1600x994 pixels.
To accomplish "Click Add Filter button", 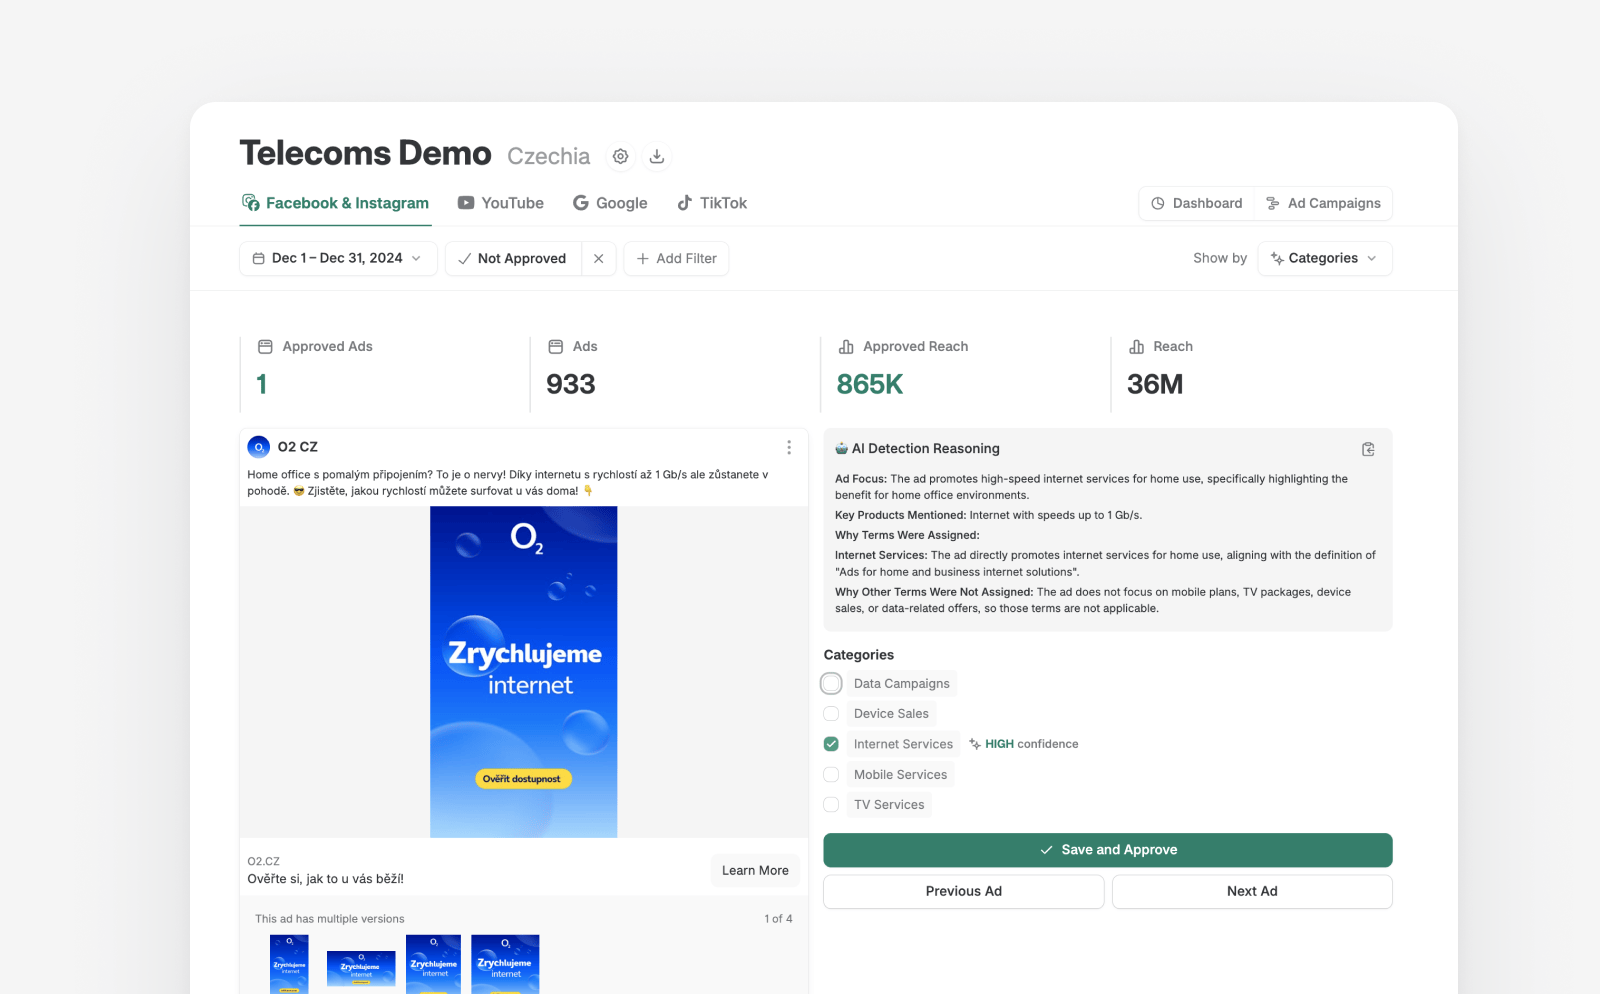I will tap(676, 258).
